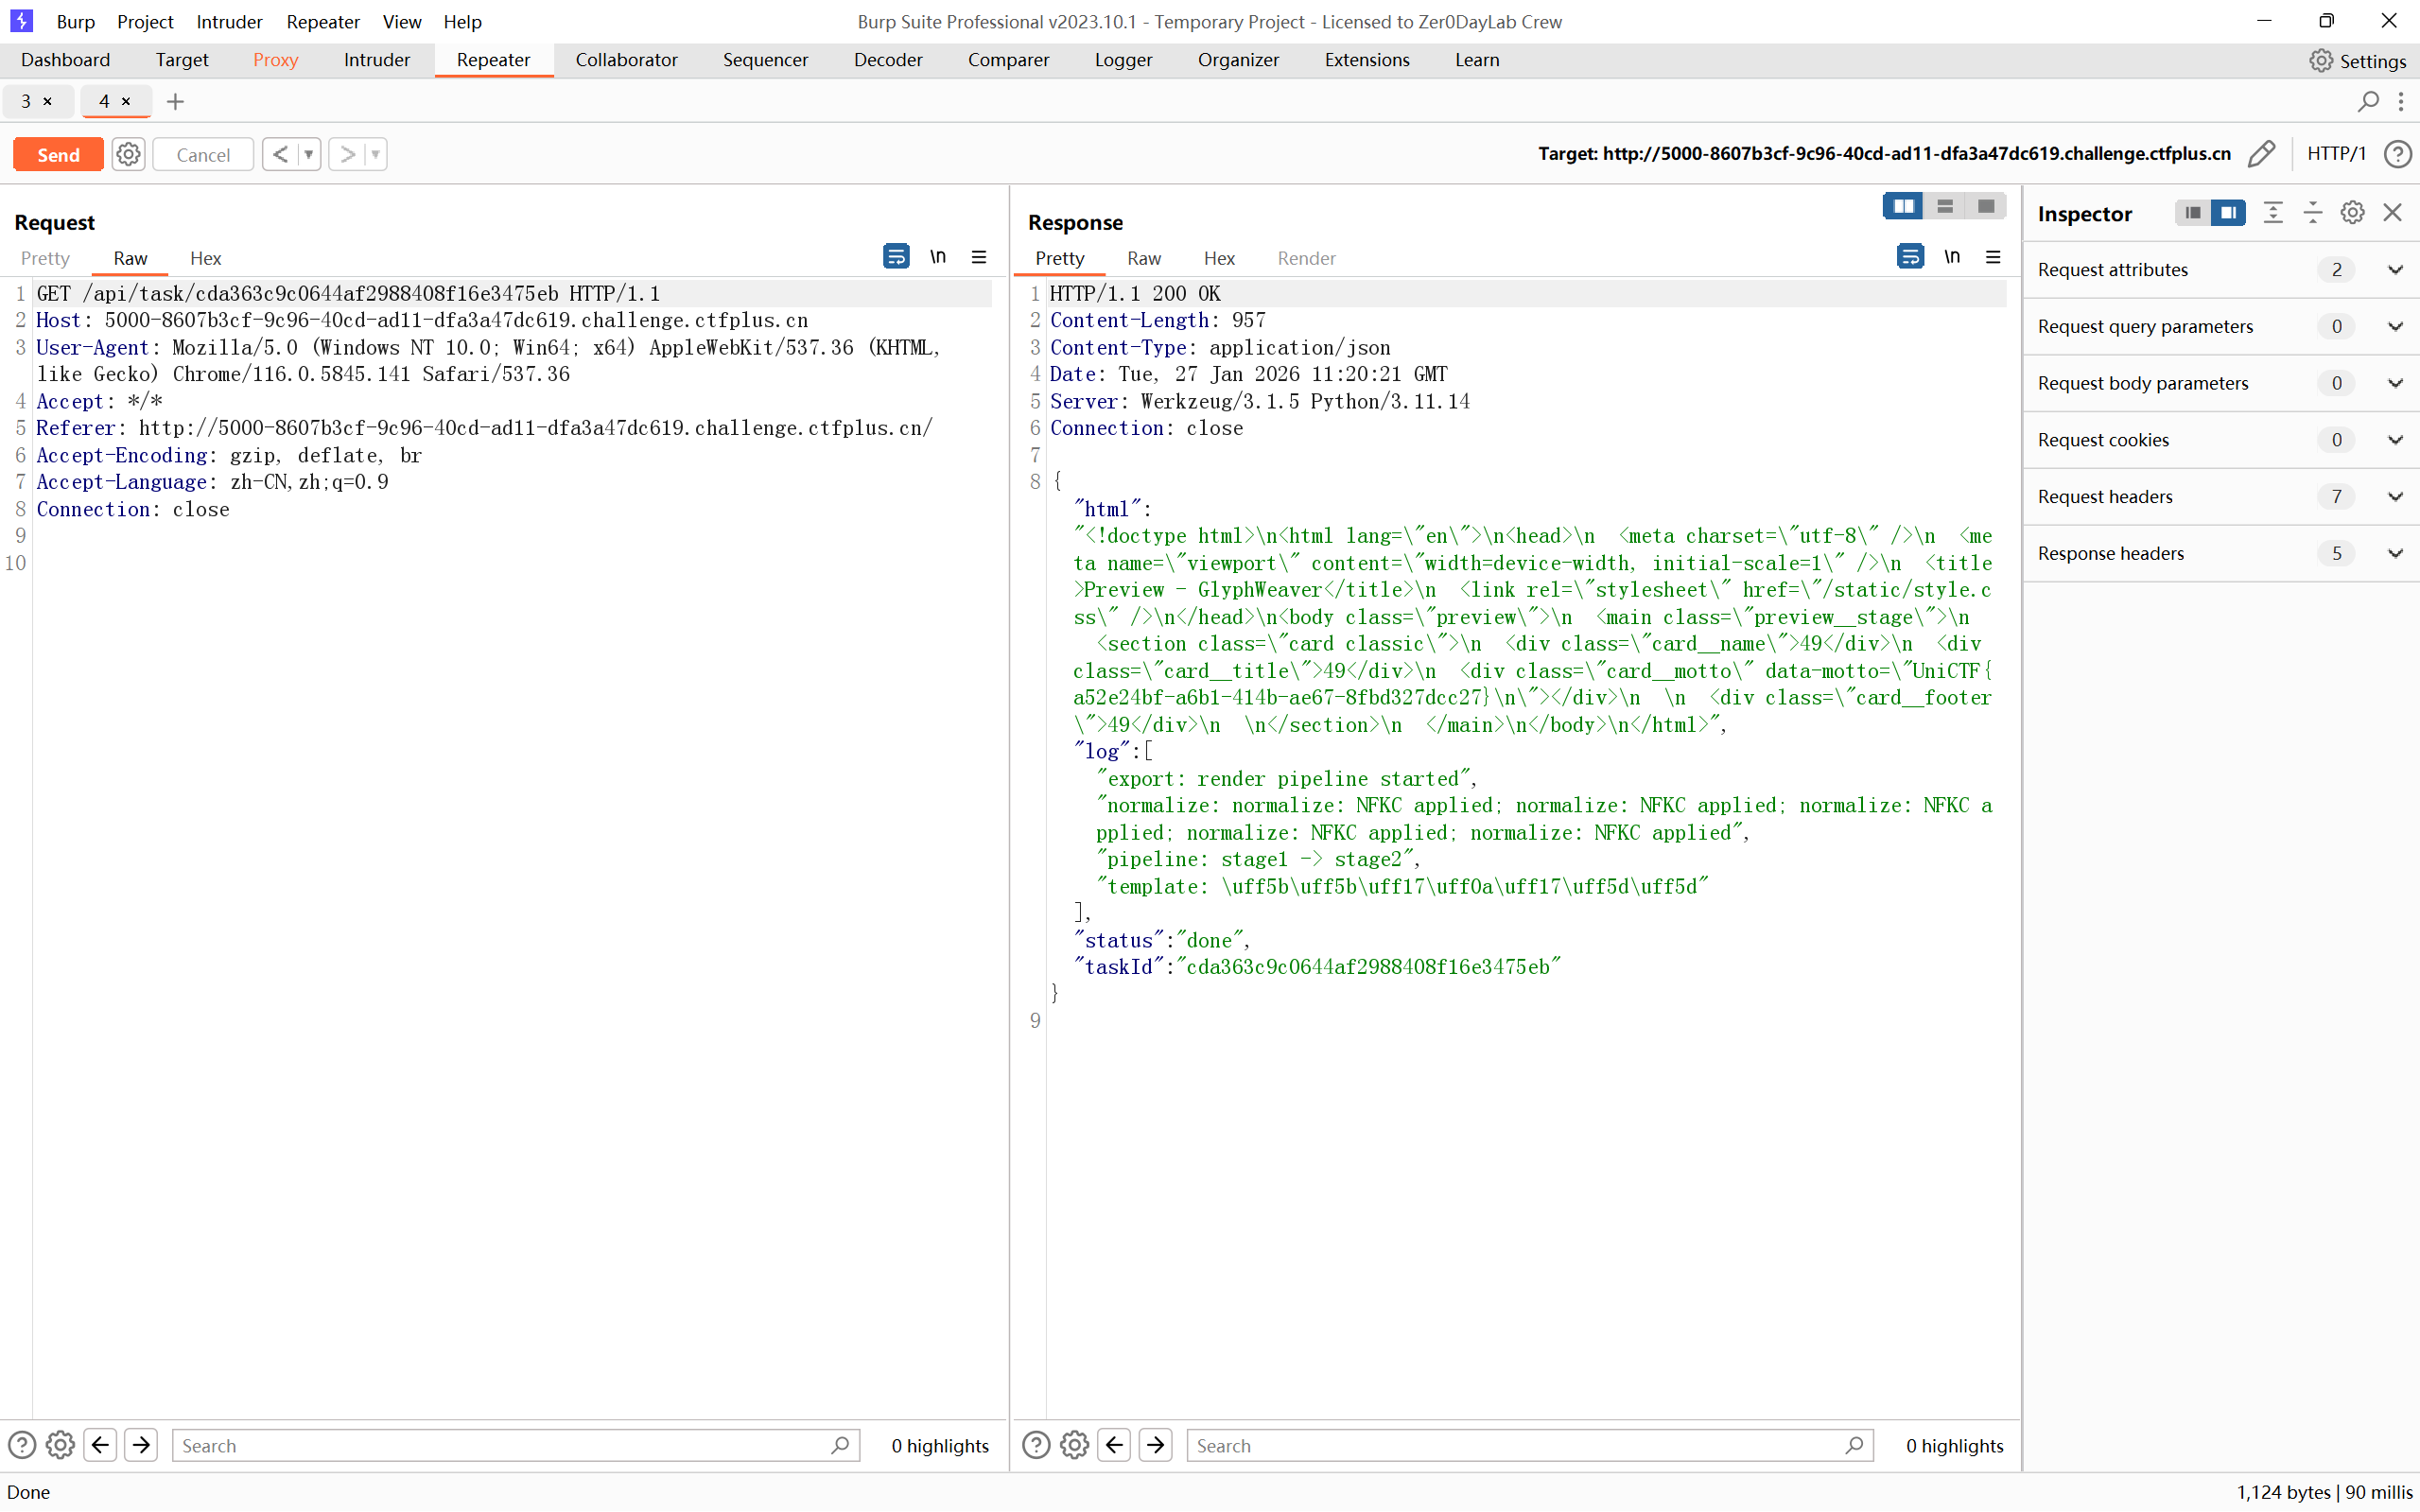Toggle response non-printable characters \n
Screen dimensions: 2420x1512
pos(1952,257)
